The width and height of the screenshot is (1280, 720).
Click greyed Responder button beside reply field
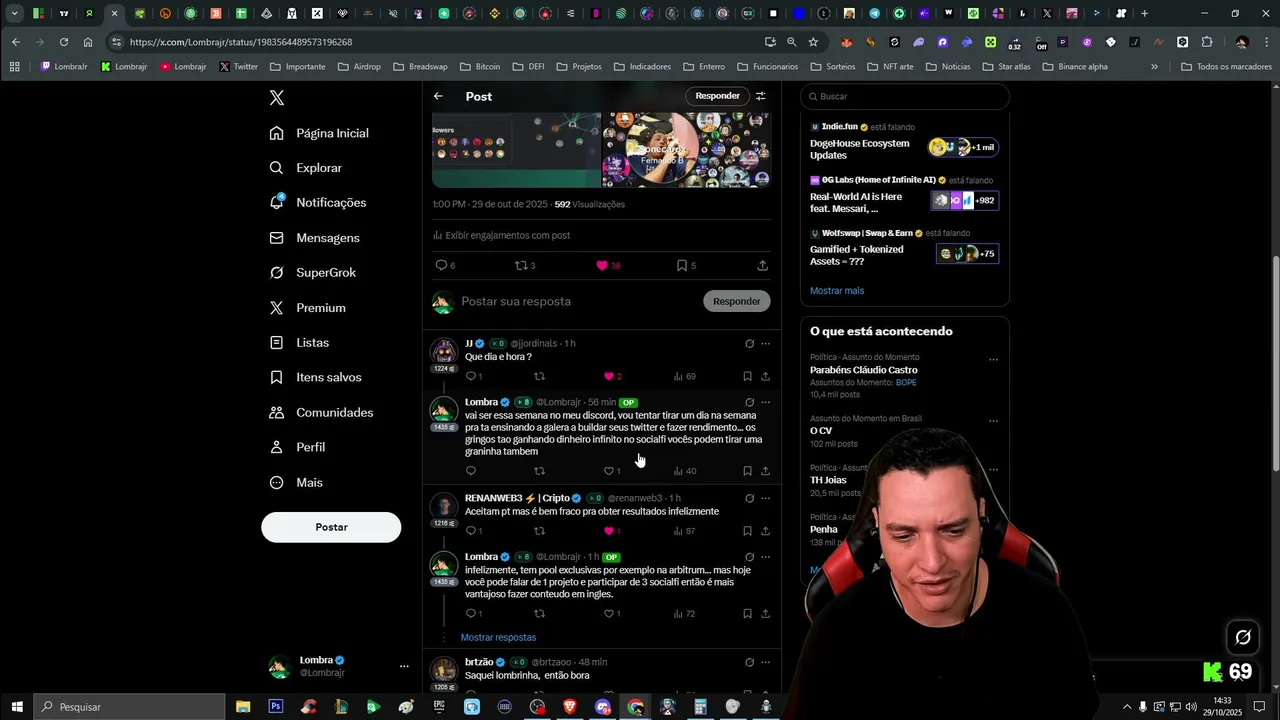pyautogui.click(x=737, y=301)
